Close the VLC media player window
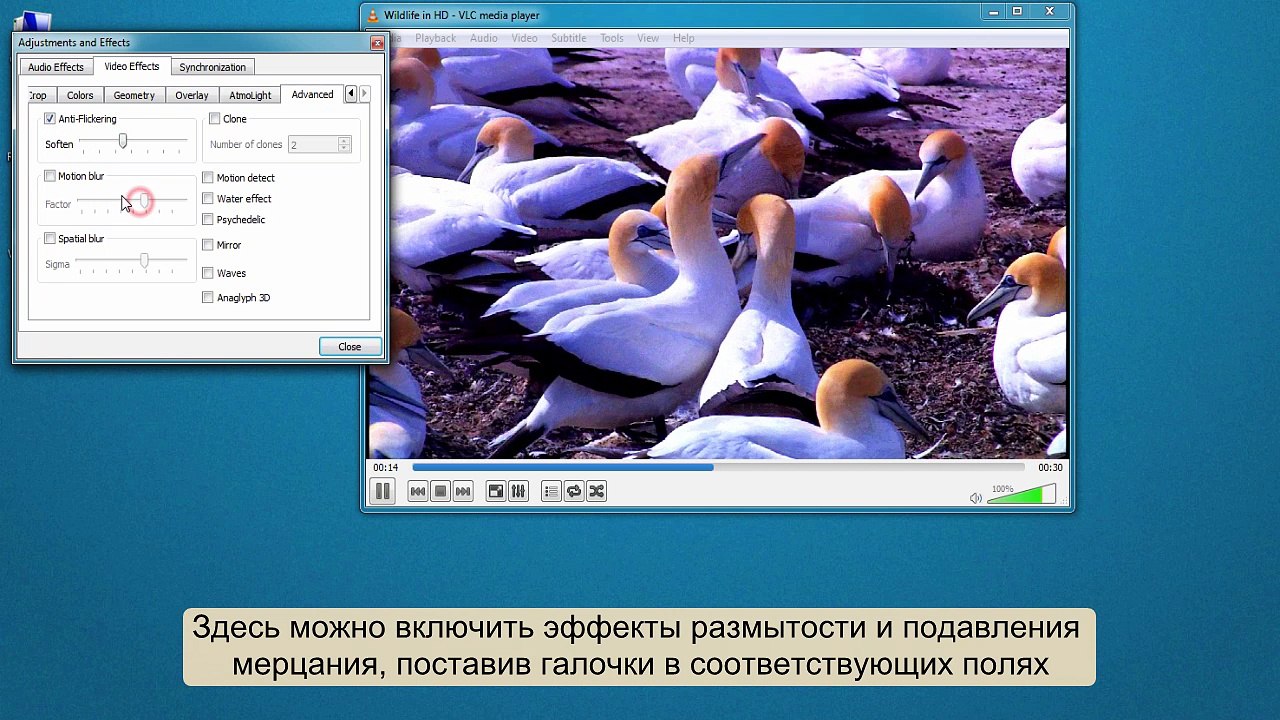Viewport: 1280px width, 720px height. click(x=1050, y=12)
